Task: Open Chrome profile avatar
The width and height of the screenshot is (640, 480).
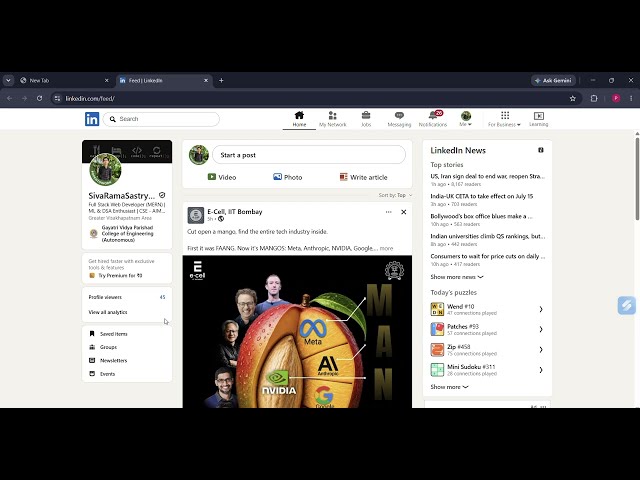Action: pos(616,98)
